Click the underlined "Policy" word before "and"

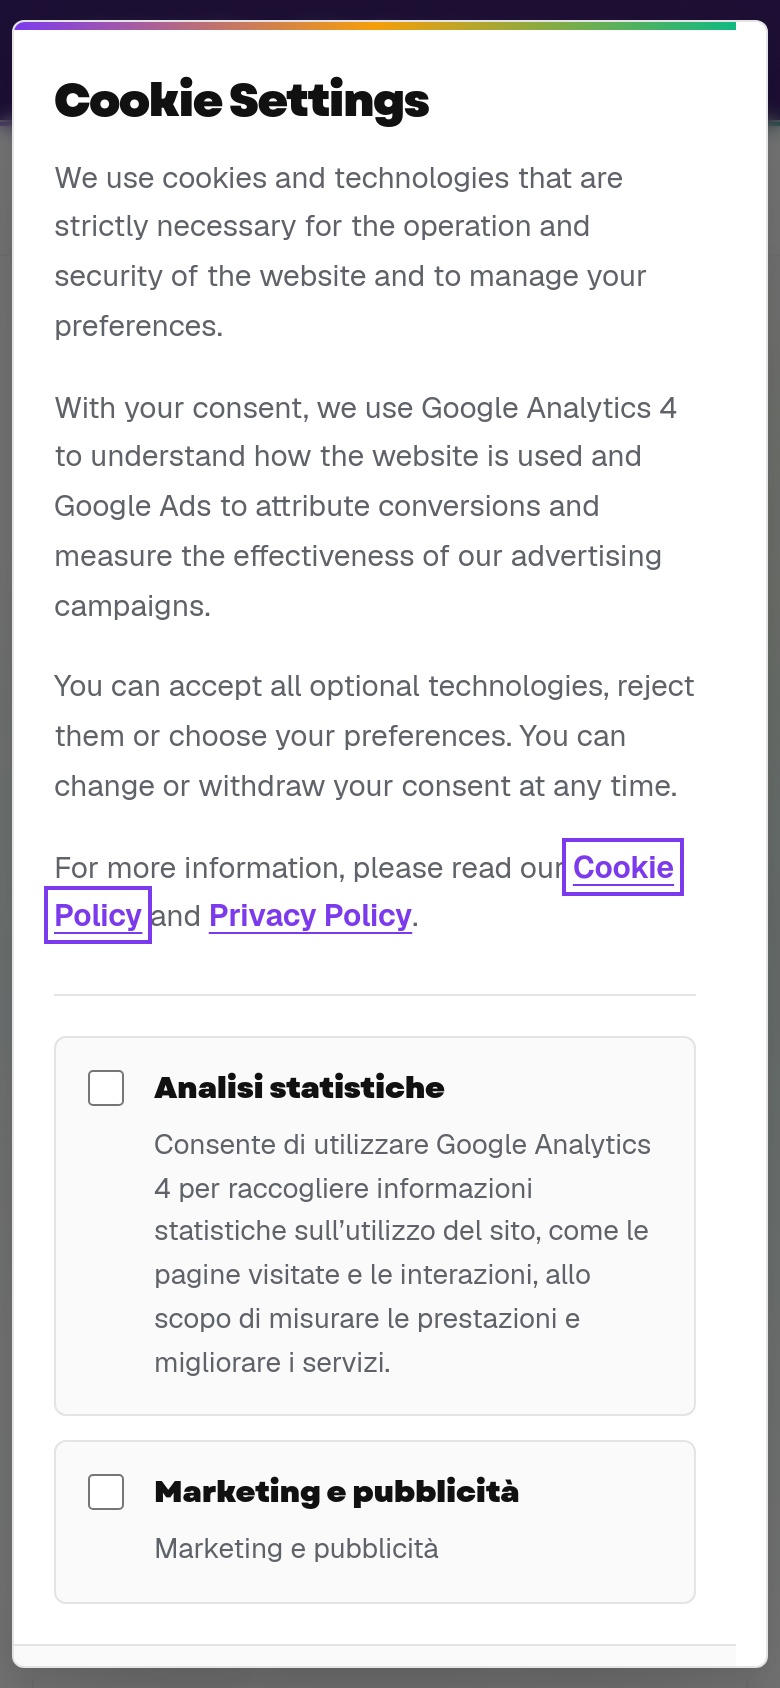coord(98,915)
